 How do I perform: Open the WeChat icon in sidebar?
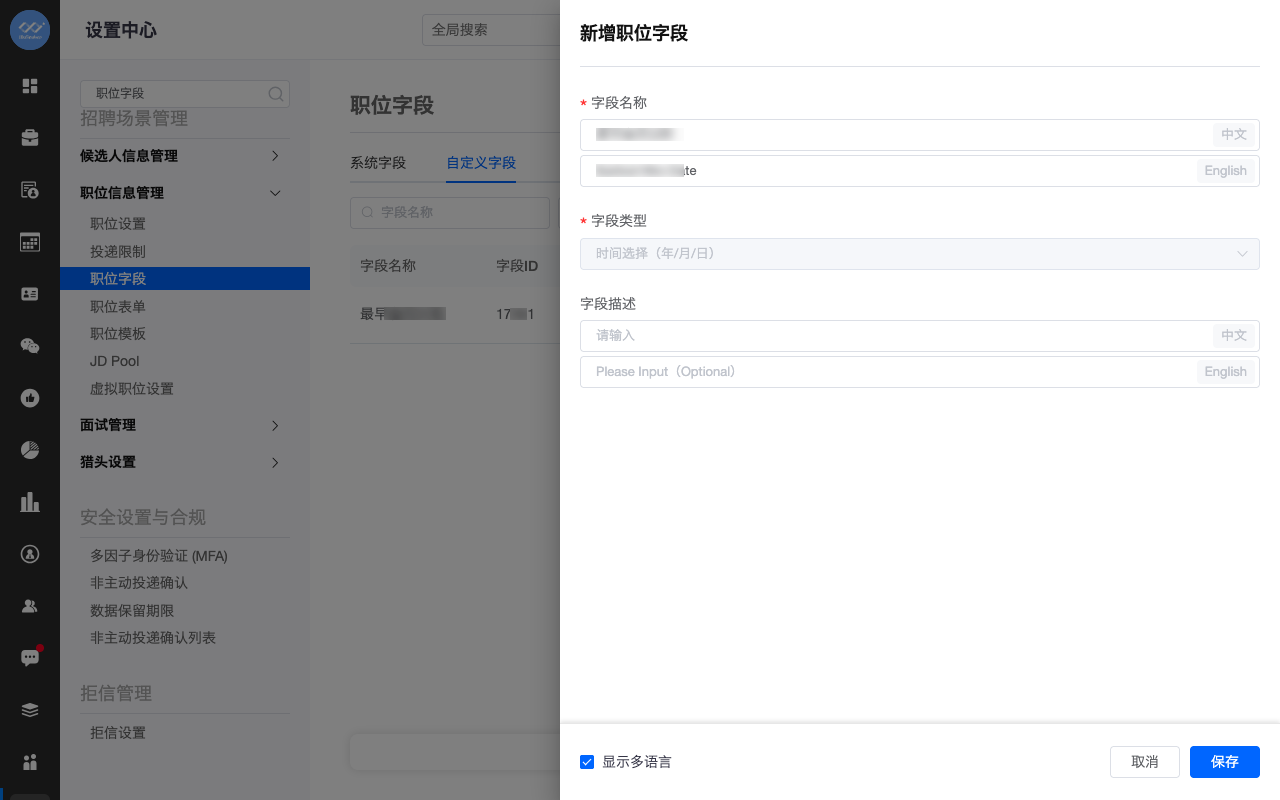[30, 346]
